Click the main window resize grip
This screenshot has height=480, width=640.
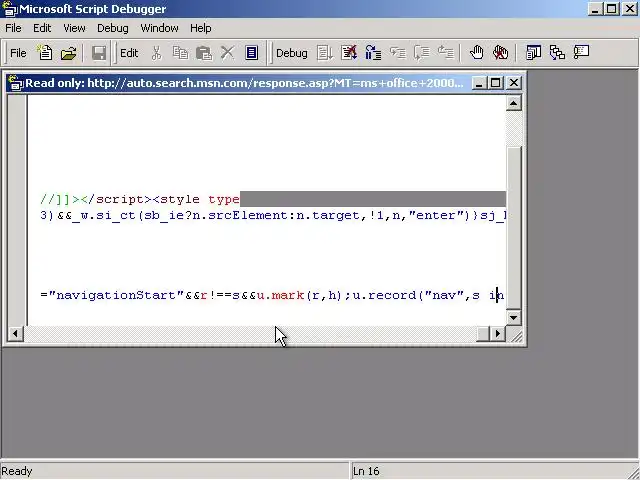[633, 473]
